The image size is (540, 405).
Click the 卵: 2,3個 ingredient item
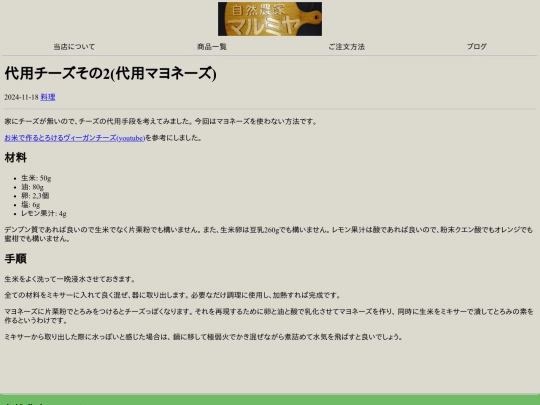point(35,196)
